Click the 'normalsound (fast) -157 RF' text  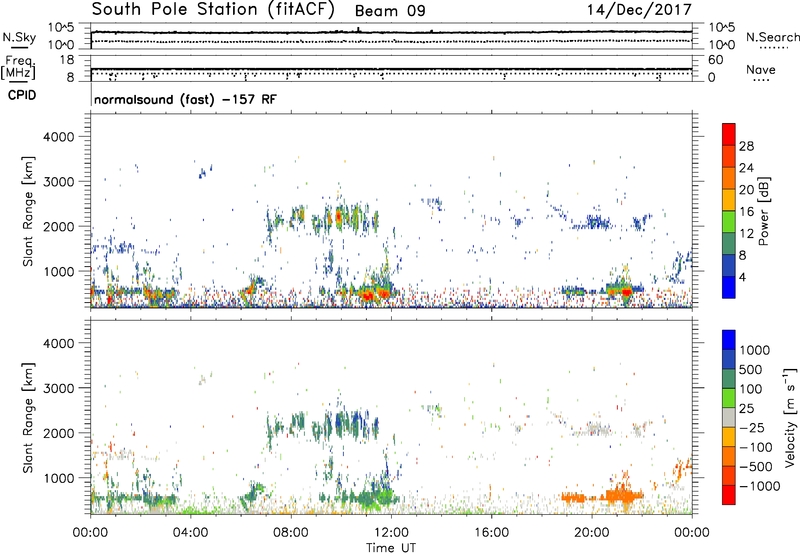[185, 99]
